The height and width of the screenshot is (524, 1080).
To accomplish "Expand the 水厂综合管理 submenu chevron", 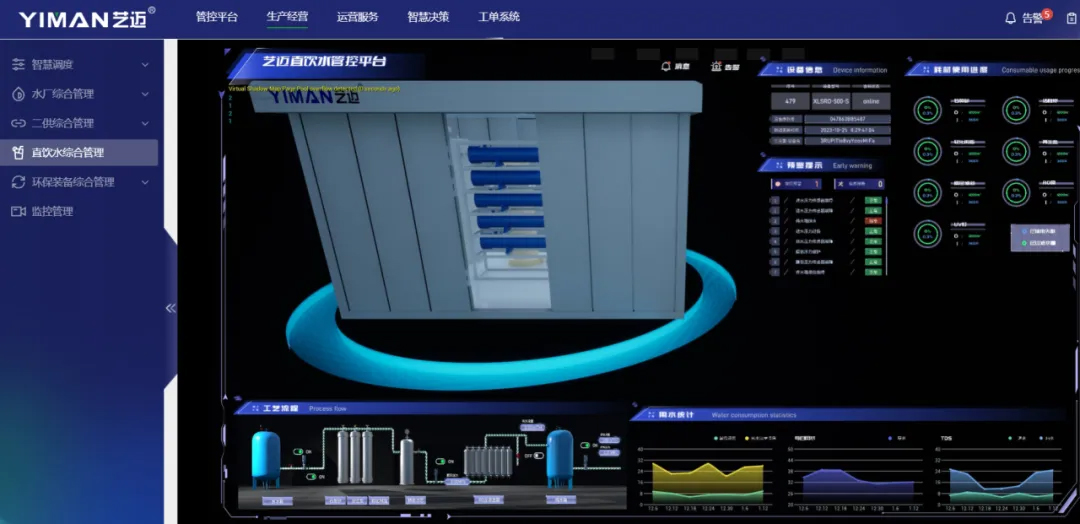I will tap(145, 94).
